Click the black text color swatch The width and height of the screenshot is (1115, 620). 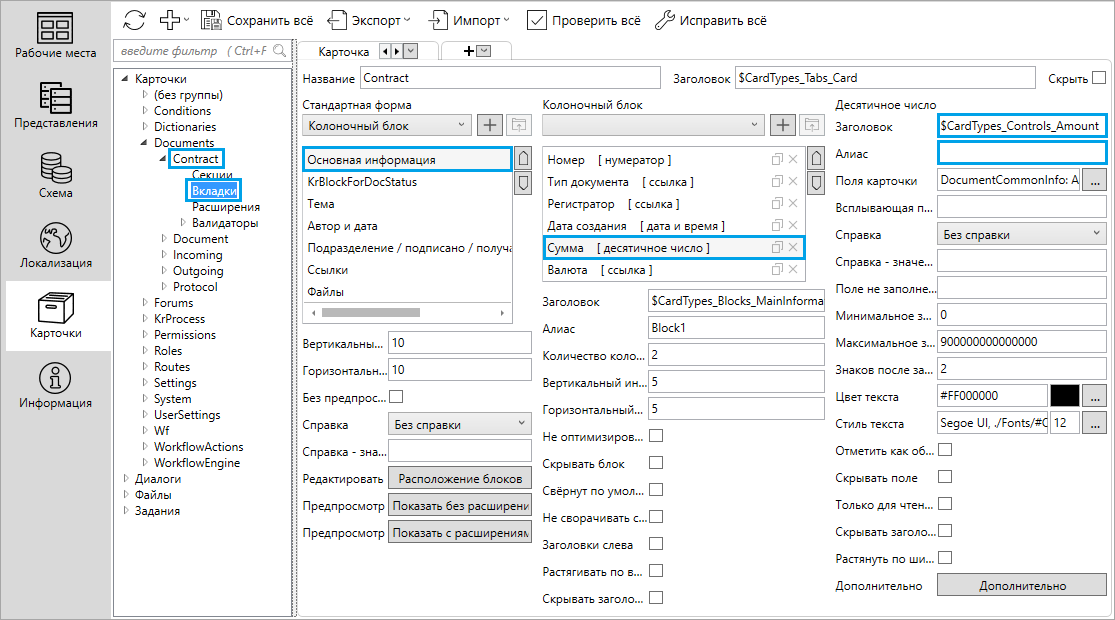point(1064,396)
